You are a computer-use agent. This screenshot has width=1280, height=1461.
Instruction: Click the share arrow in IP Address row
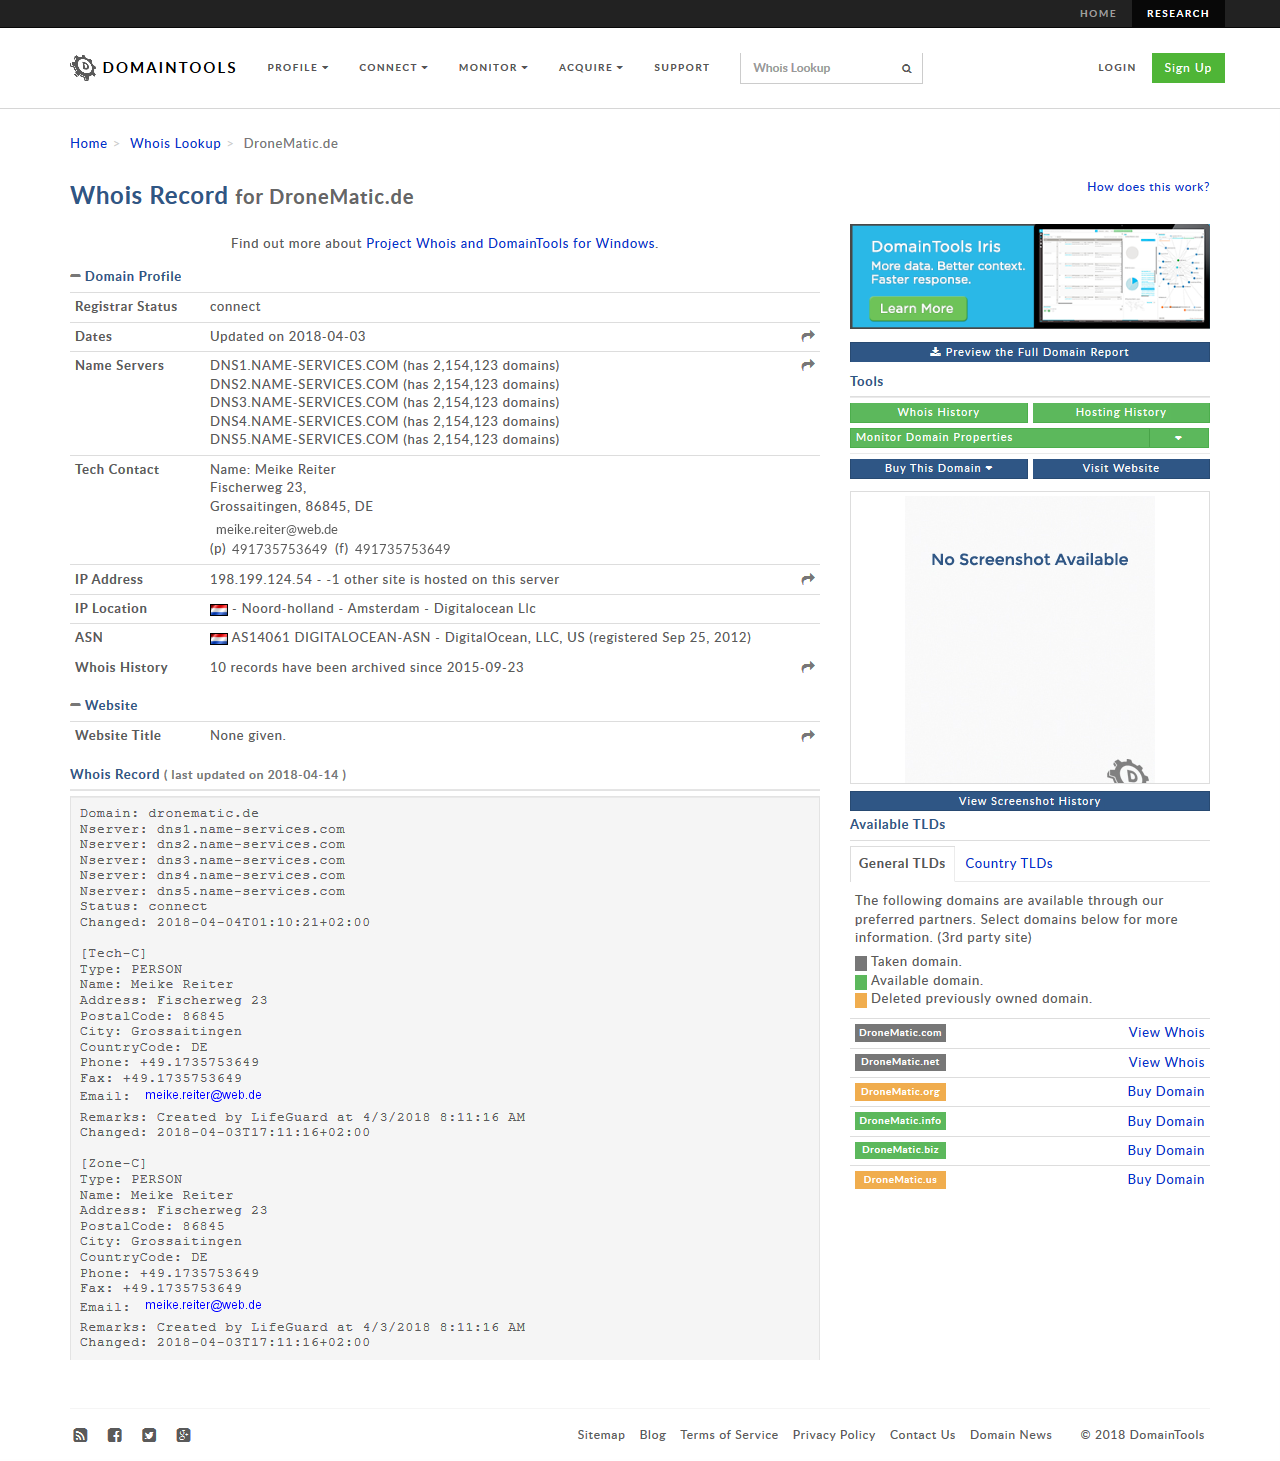tap(808, 579)
